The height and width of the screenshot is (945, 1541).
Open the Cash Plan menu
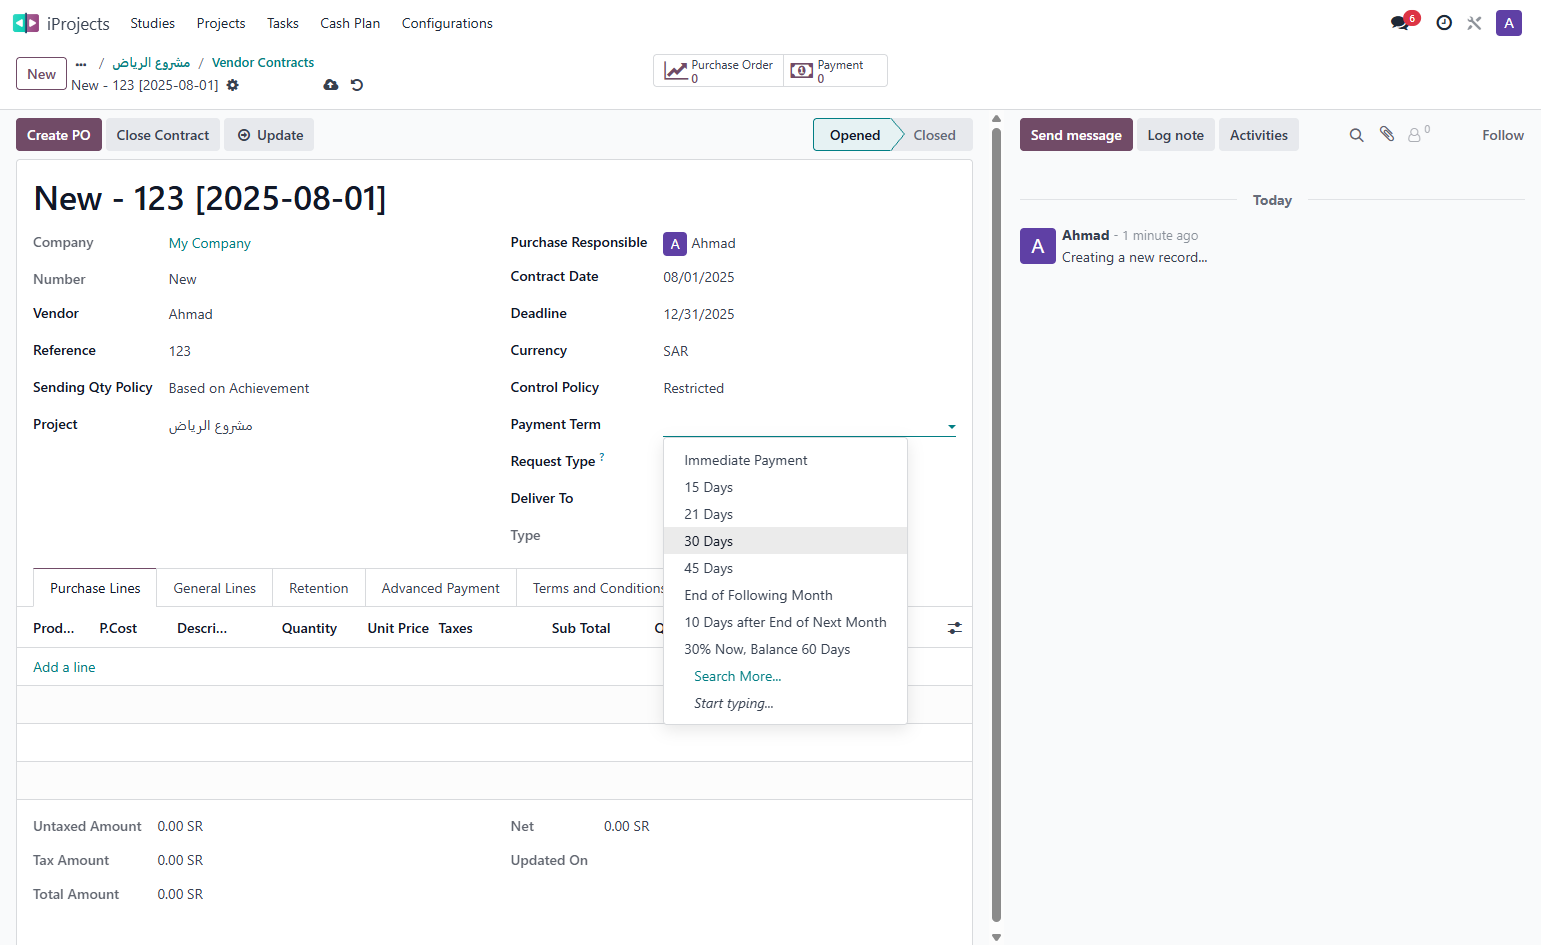coord(350,23)
